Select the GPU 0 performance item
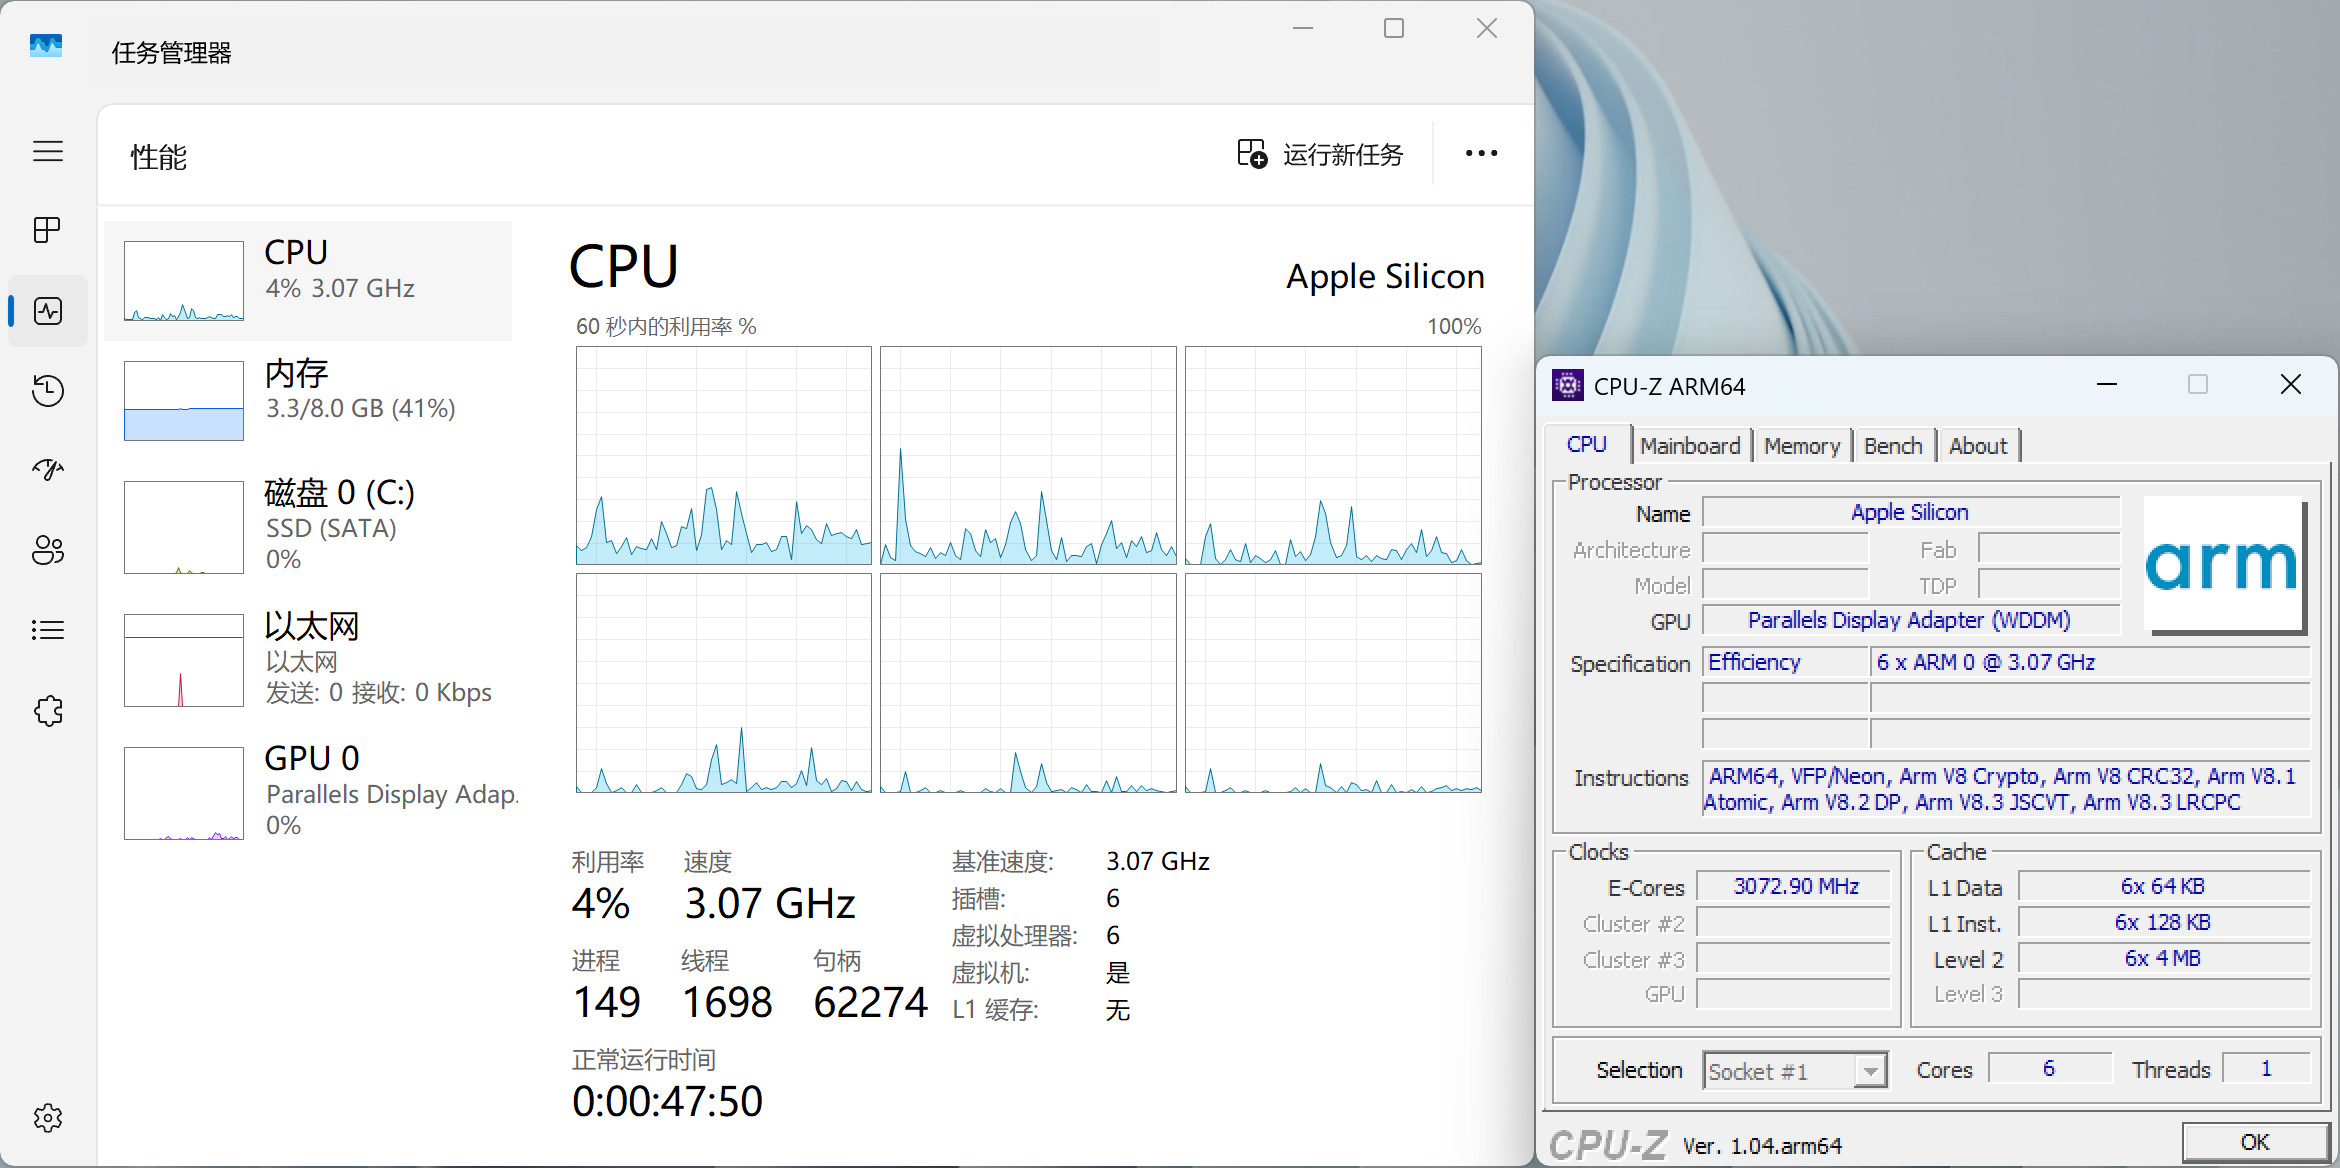This screenshot has width=2340, height=1168. pos(308,791)
